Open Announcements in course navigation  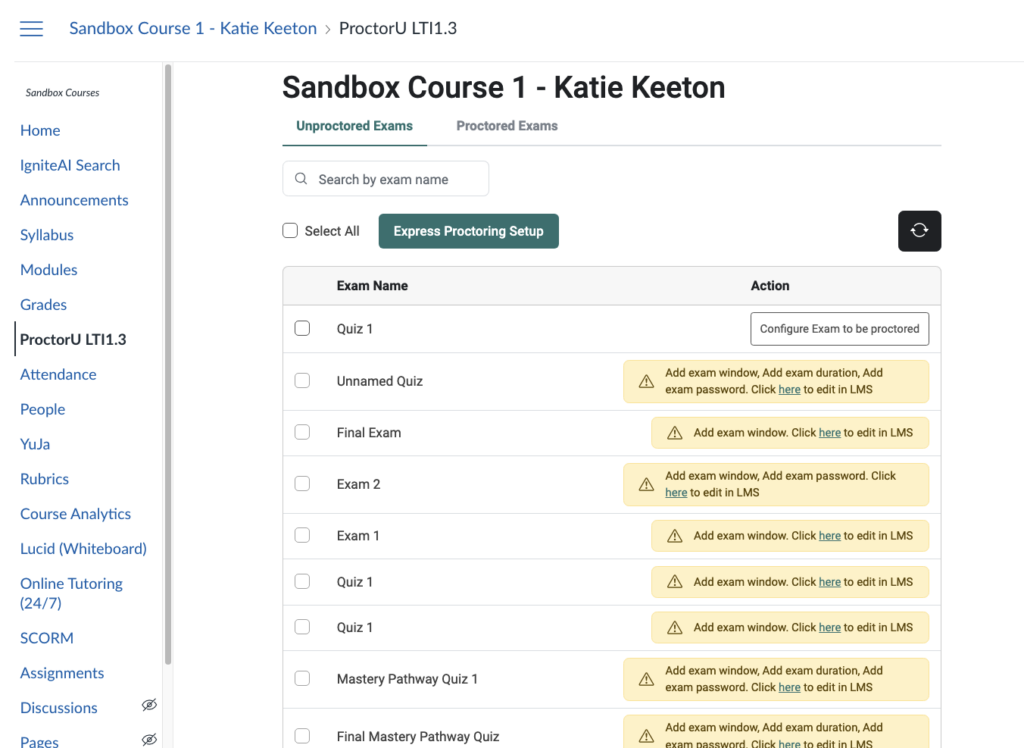(x=74, y=200)
